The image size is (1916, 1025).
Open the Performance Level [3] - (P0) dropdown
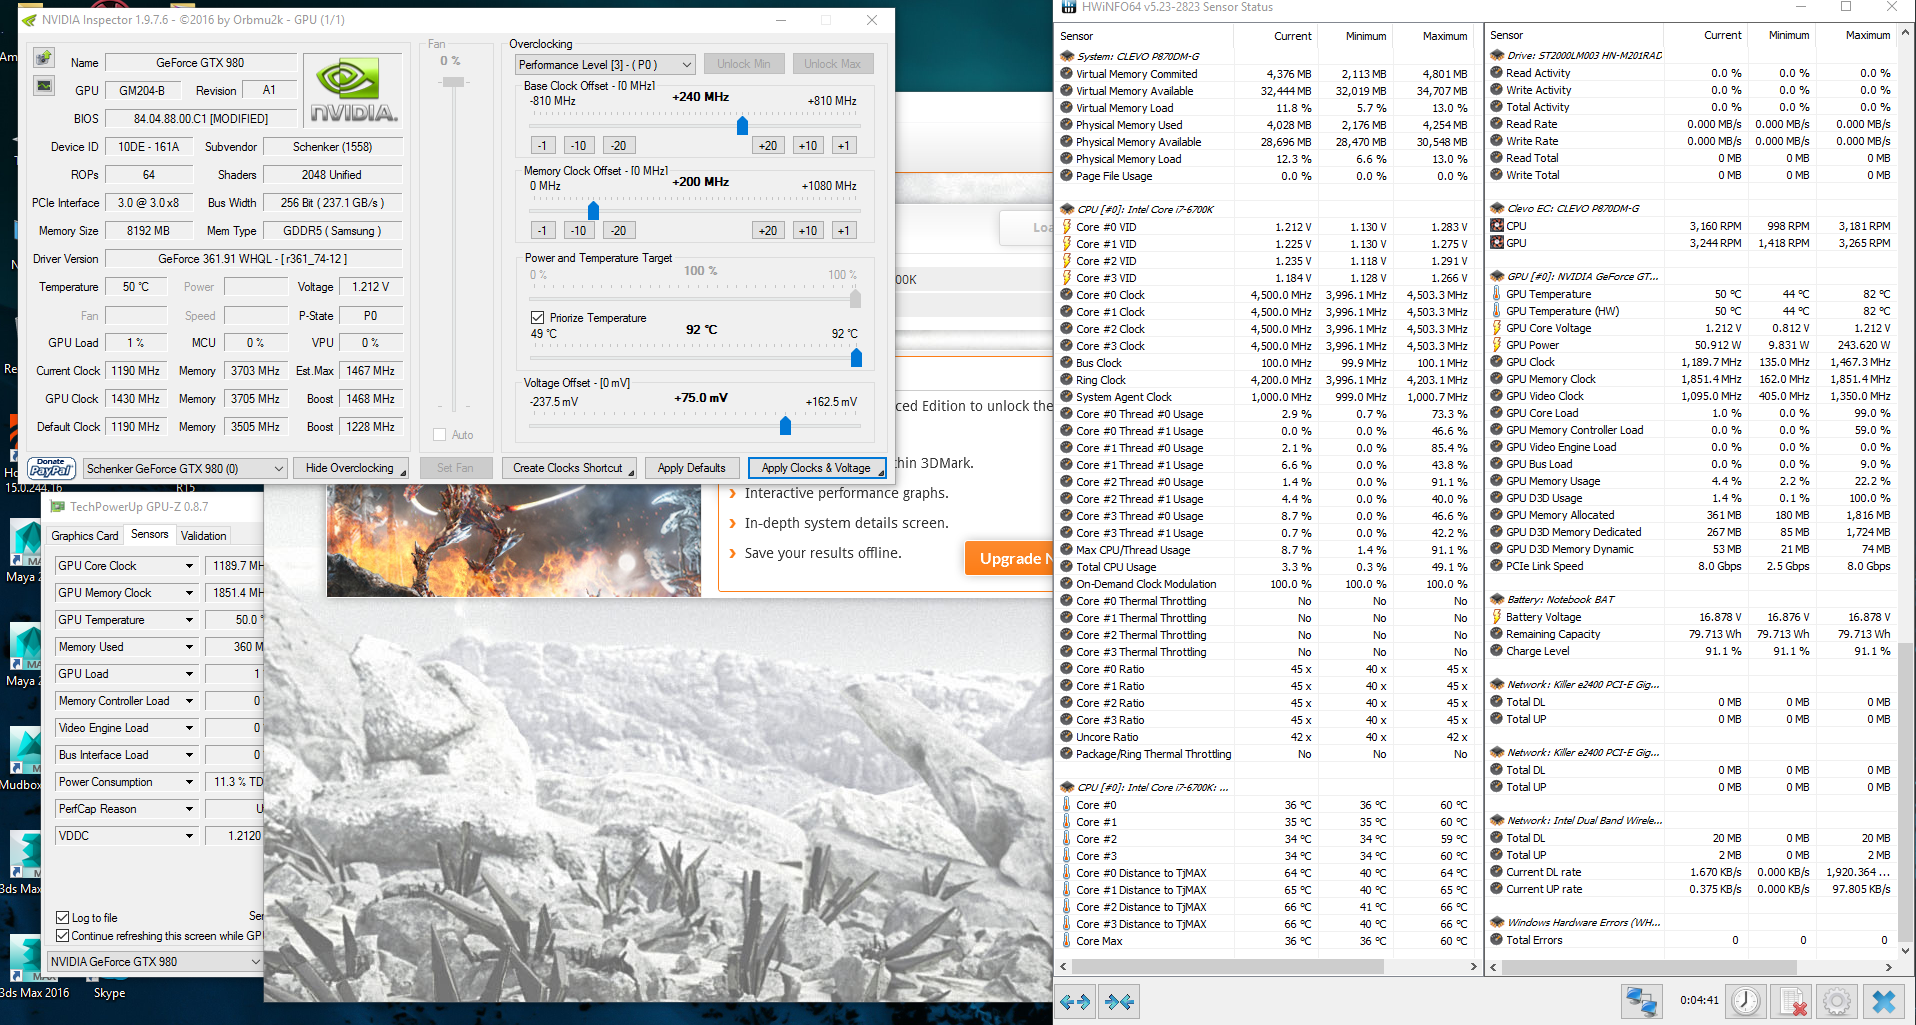pos(605,65)
